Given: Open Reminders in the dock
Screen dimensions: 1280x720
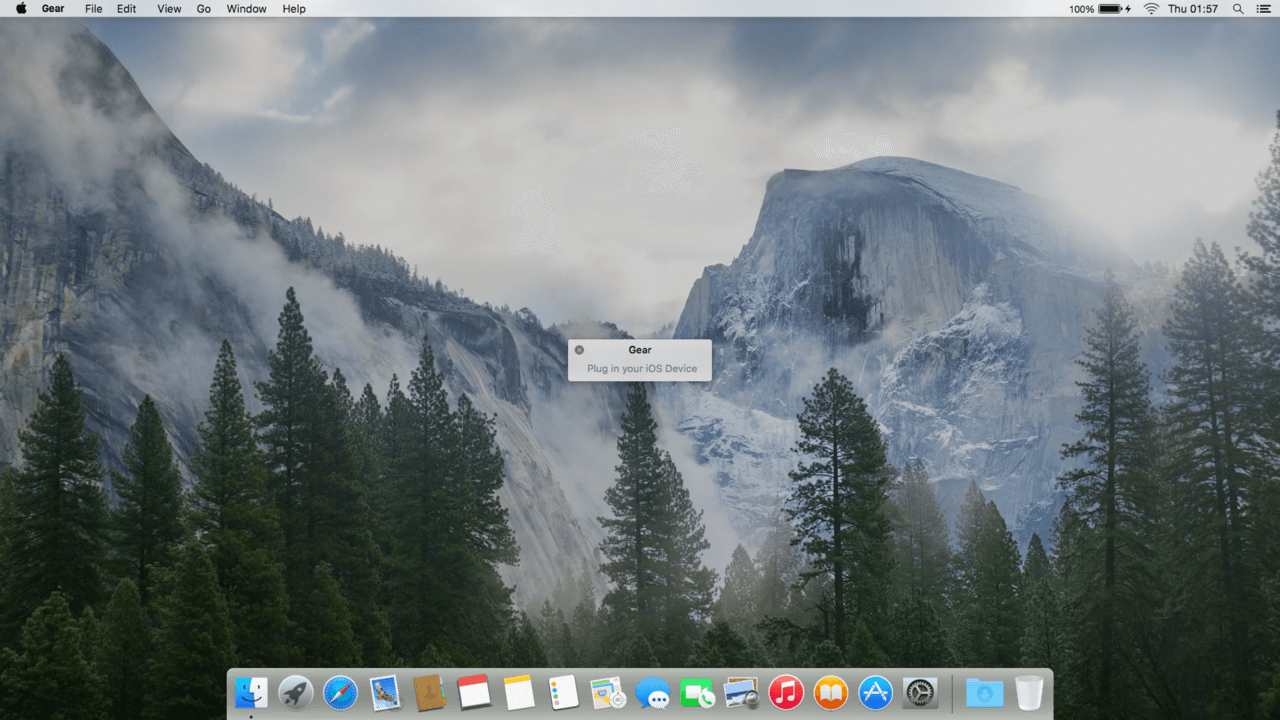Looking at the screenshot, I should [564, 692].
